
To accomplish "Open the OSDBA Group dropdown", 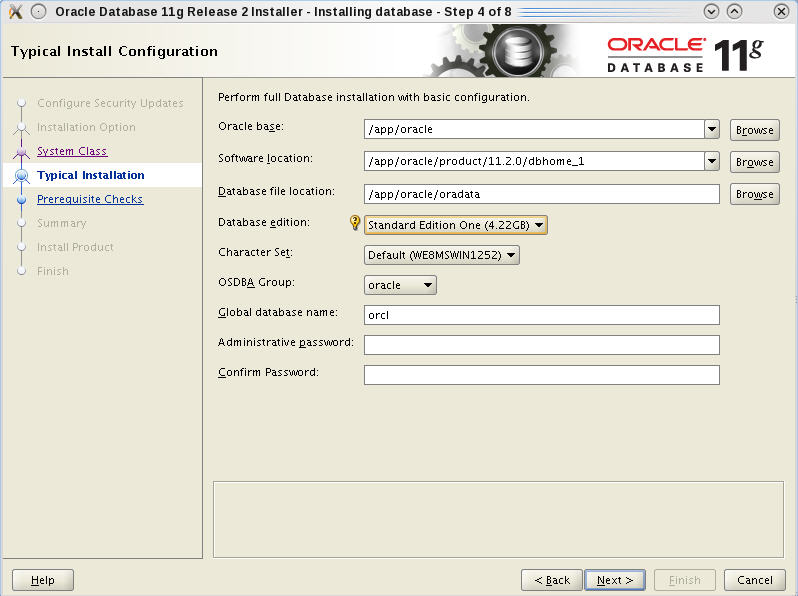I will (x=401, y=285).
